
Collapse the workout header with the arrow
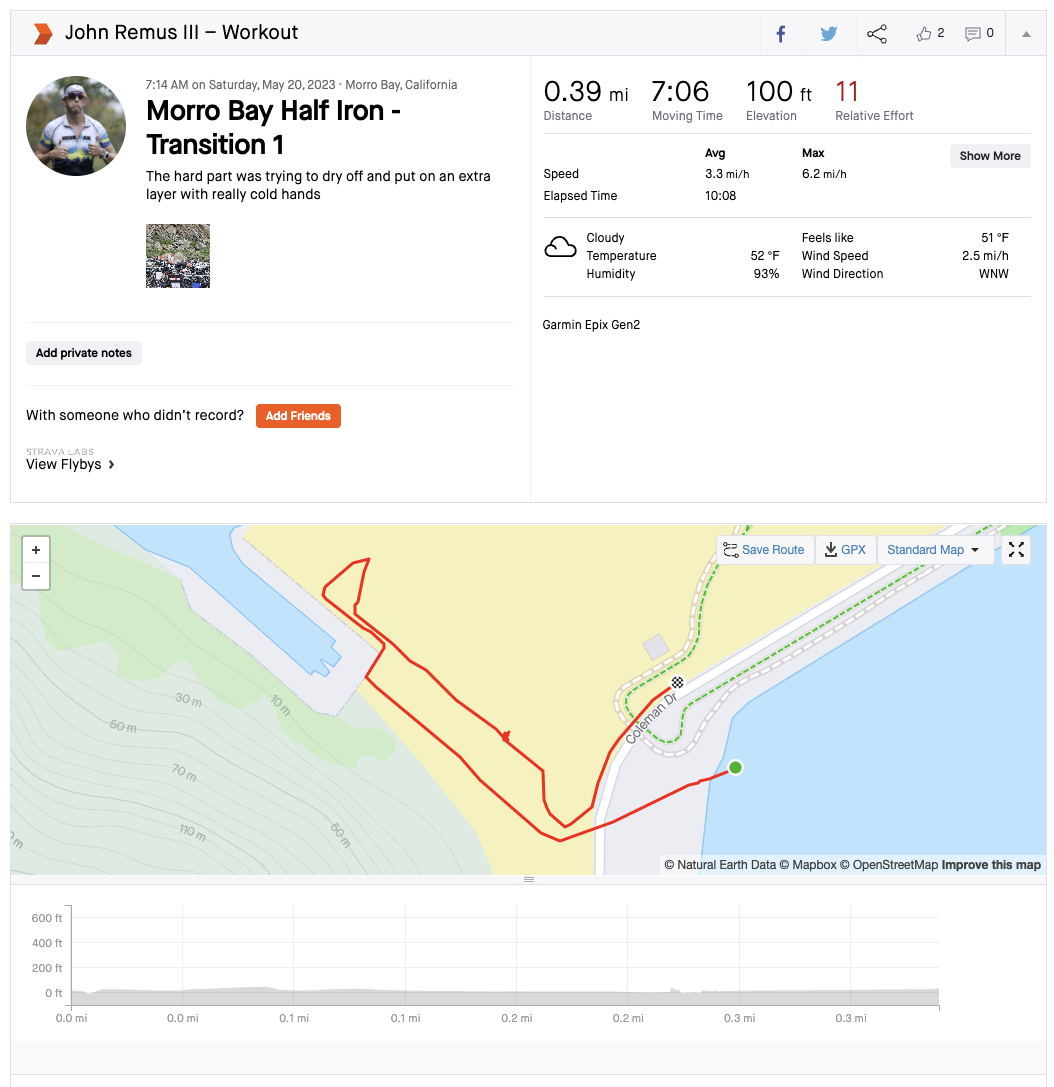(x=1026, y=34)
